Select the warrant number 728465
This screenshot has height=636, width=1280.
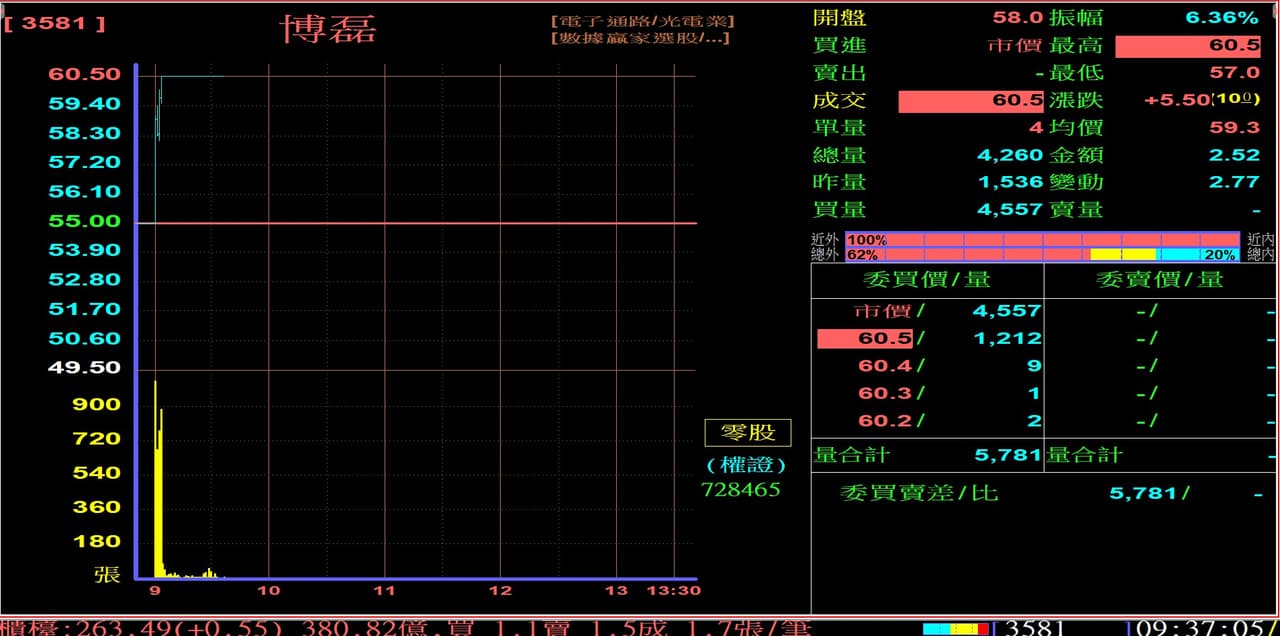(741, 490)
